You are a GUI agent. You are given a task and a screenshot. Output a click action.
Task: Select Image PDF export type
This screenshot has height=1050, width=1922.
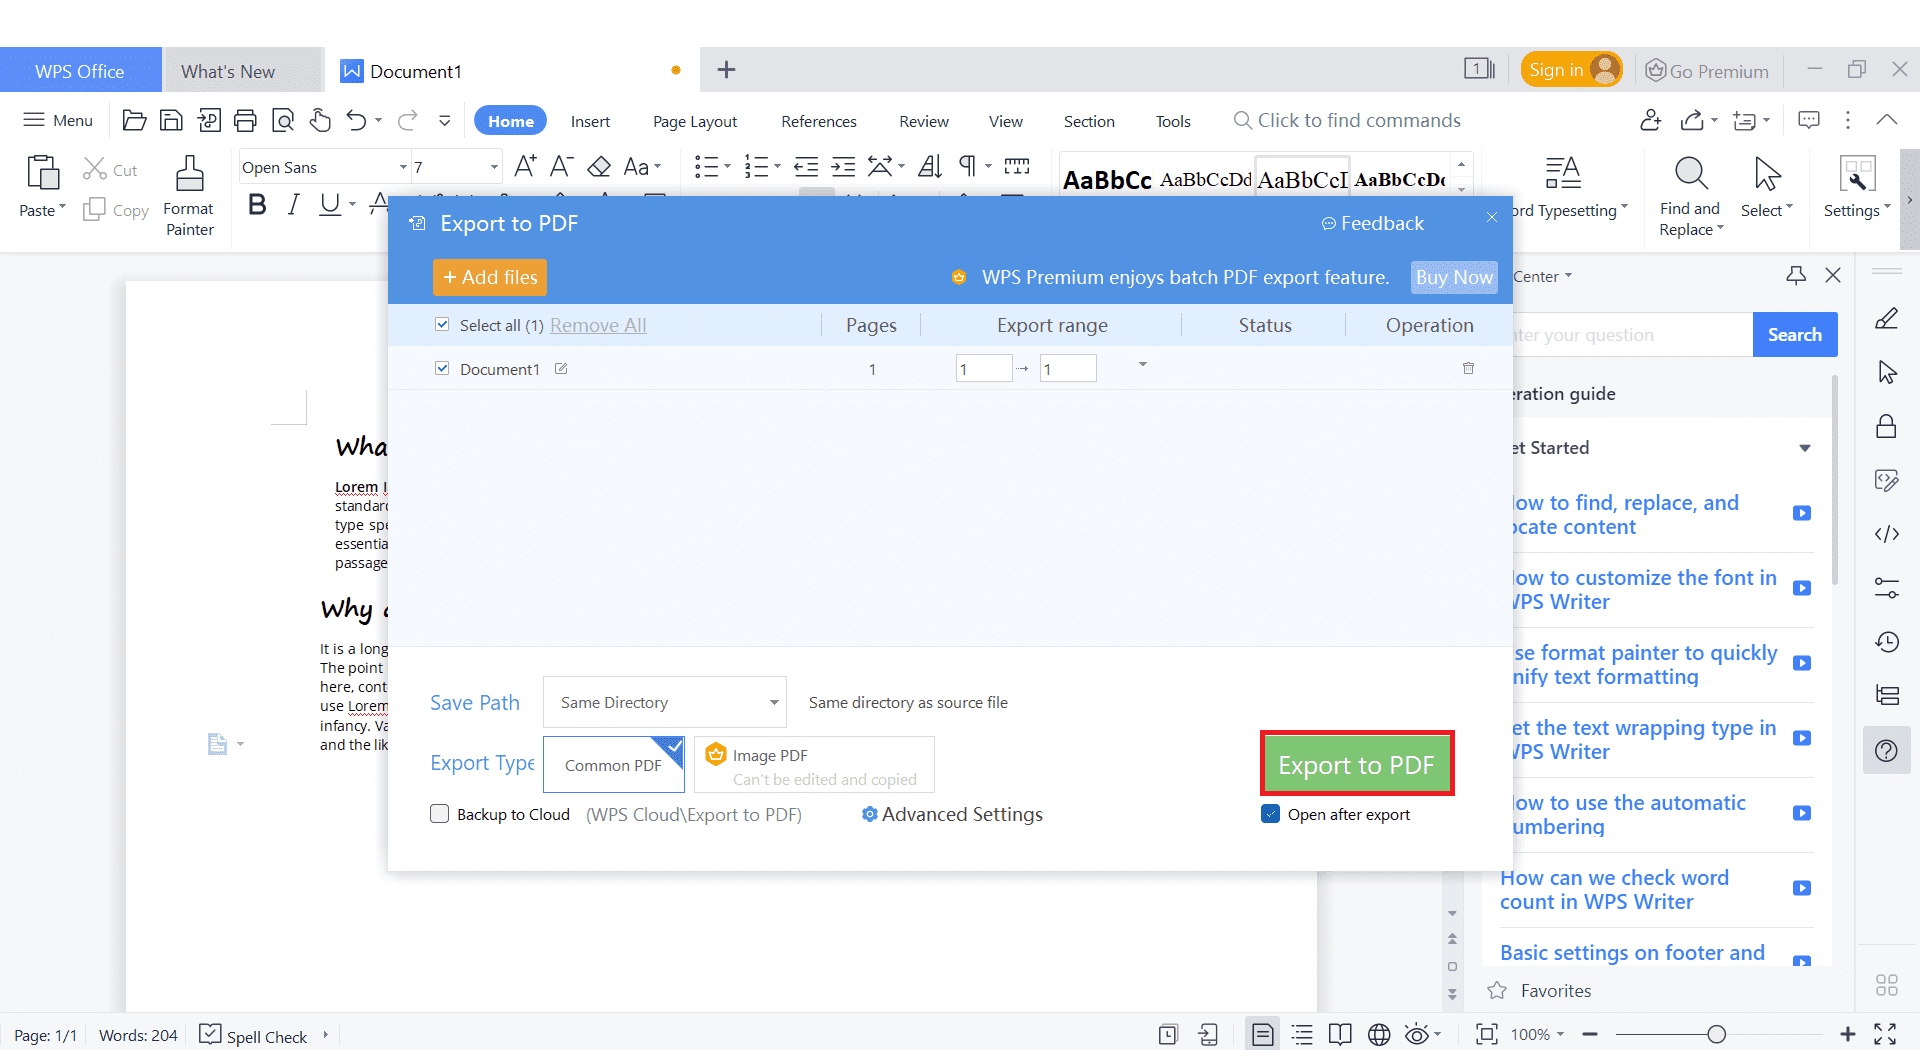[814, 765]
